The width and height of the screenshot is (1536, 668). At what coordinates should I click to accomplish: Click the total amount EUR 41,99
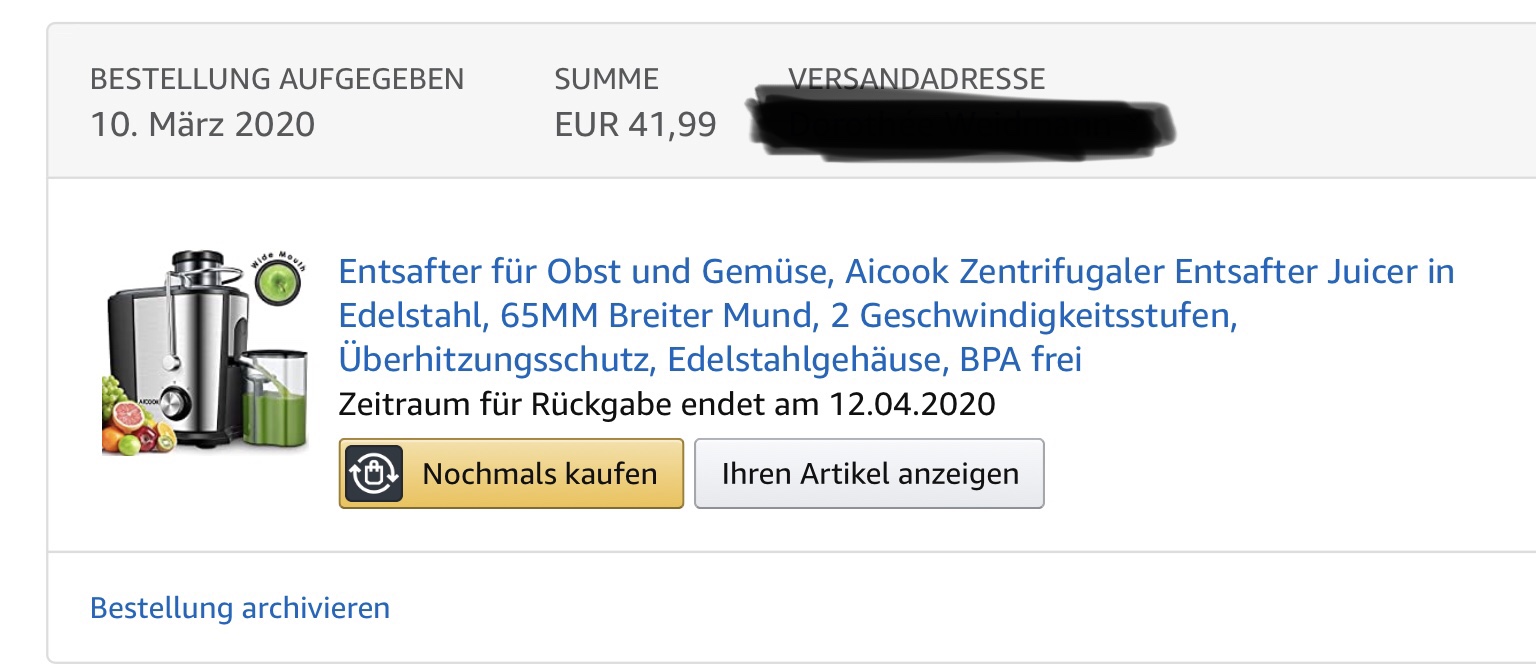coord(635,125)
